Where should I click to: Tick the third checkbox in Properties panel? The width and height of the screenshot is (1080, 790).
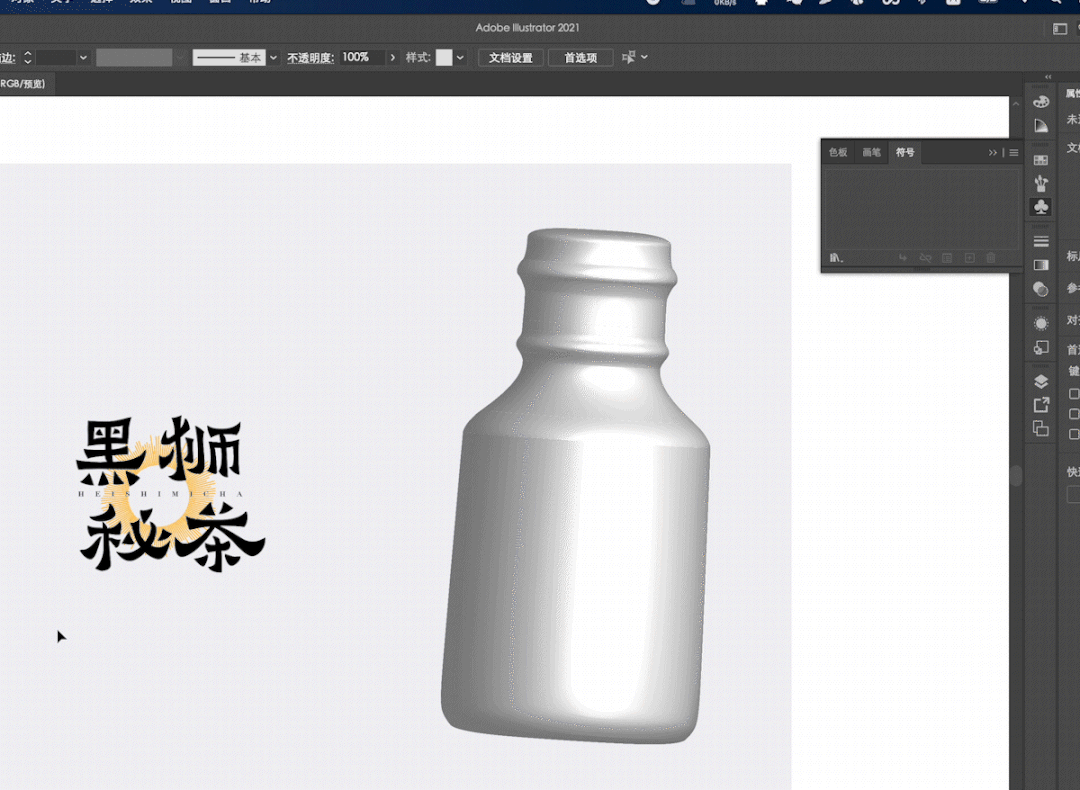1075,434
